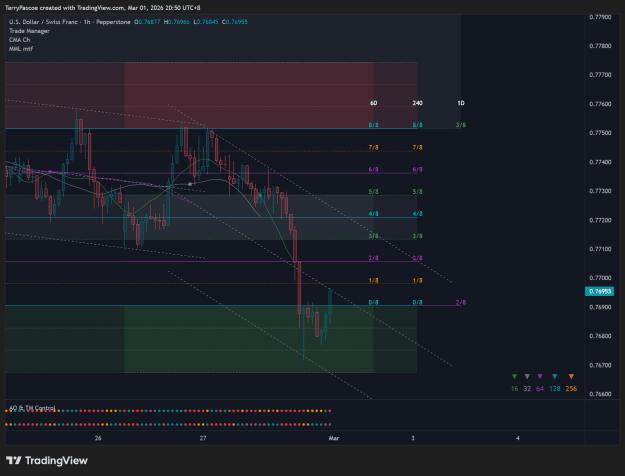The width and height of the screenshot is (625, 476).
Task: Click the purple 2/8 label under the 1D column
Action: [461, 303]
